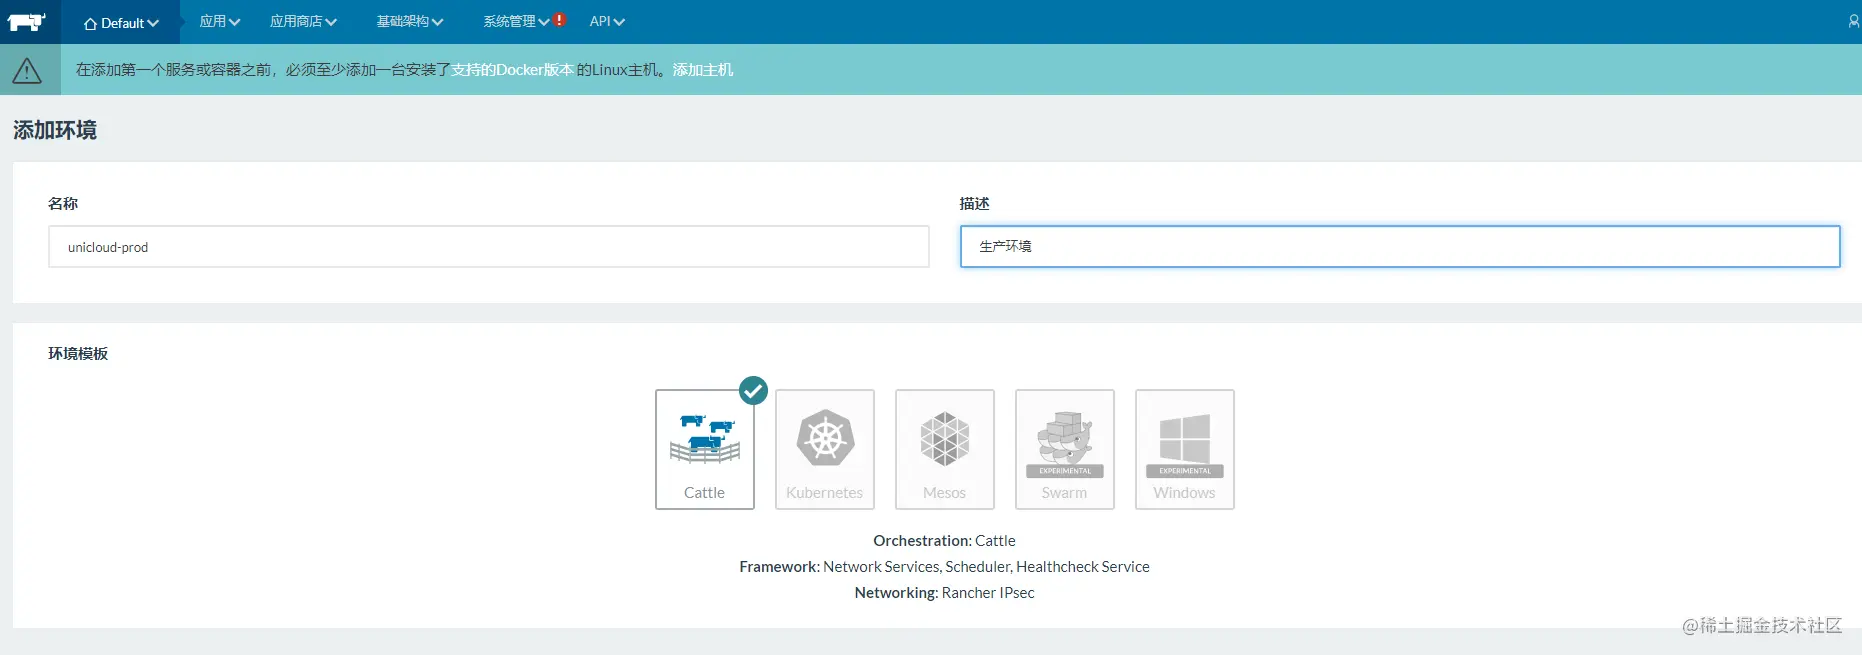Click the 添加主机 link
1862x655 pixels.
pyautogui.click(x=703, y=70)
